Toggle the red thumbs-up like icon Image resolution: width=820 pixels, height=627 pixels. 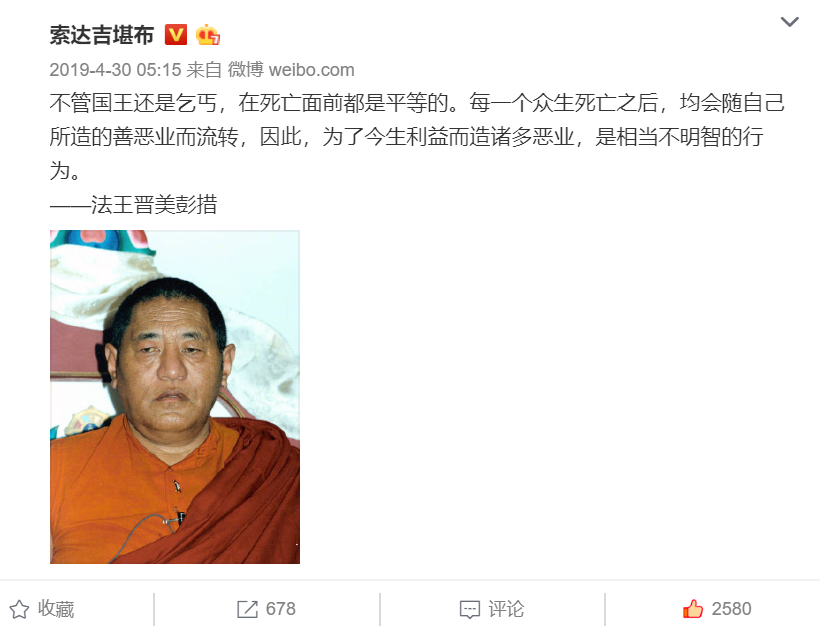point(693,609)
